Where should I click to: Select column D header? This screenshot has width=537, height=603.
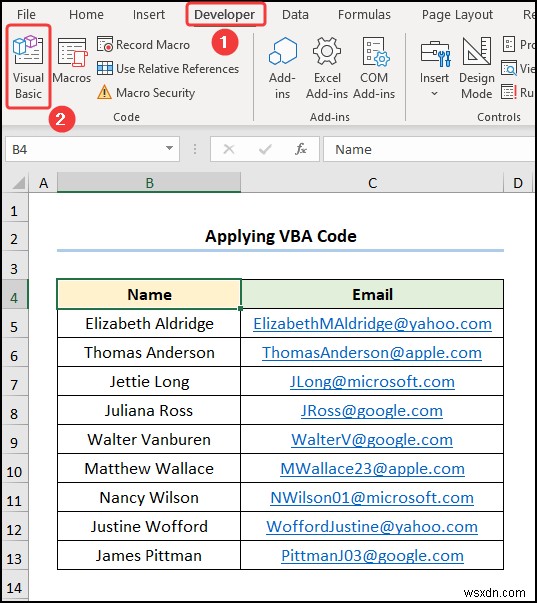point(518,183)
